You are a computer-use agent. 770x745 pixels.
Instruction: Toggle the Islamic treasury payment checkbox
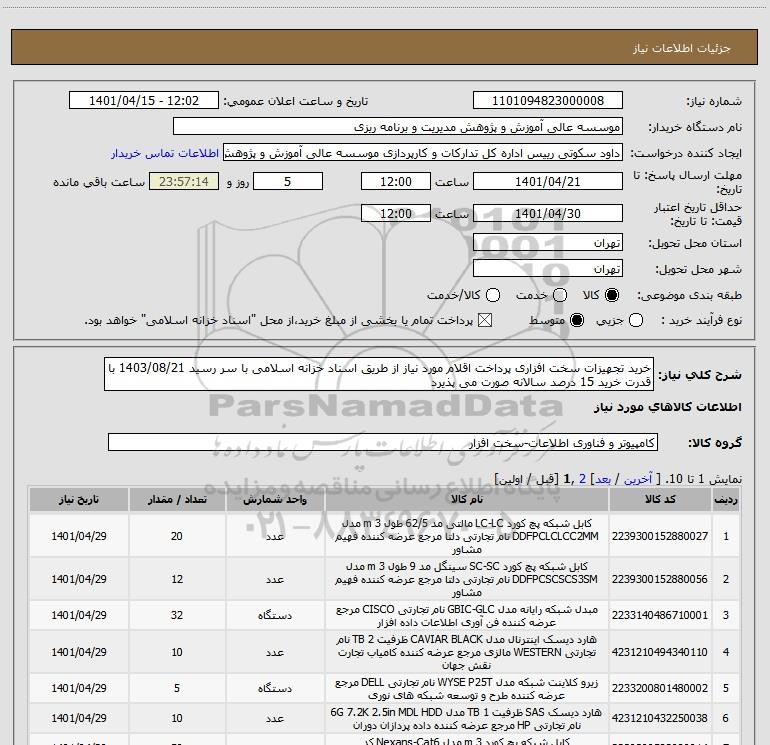(x=485, y=321)
